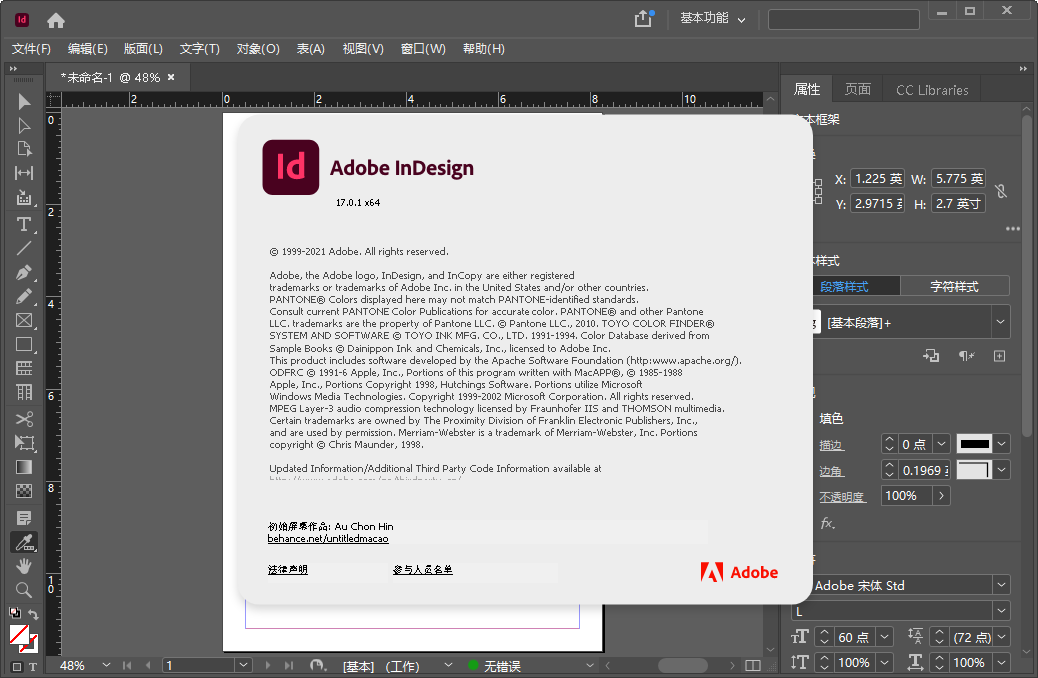The width and height of the screenshot is (1038, 678).
Task: Select the Gradient Swatch tool
Action: coord(22,465)
